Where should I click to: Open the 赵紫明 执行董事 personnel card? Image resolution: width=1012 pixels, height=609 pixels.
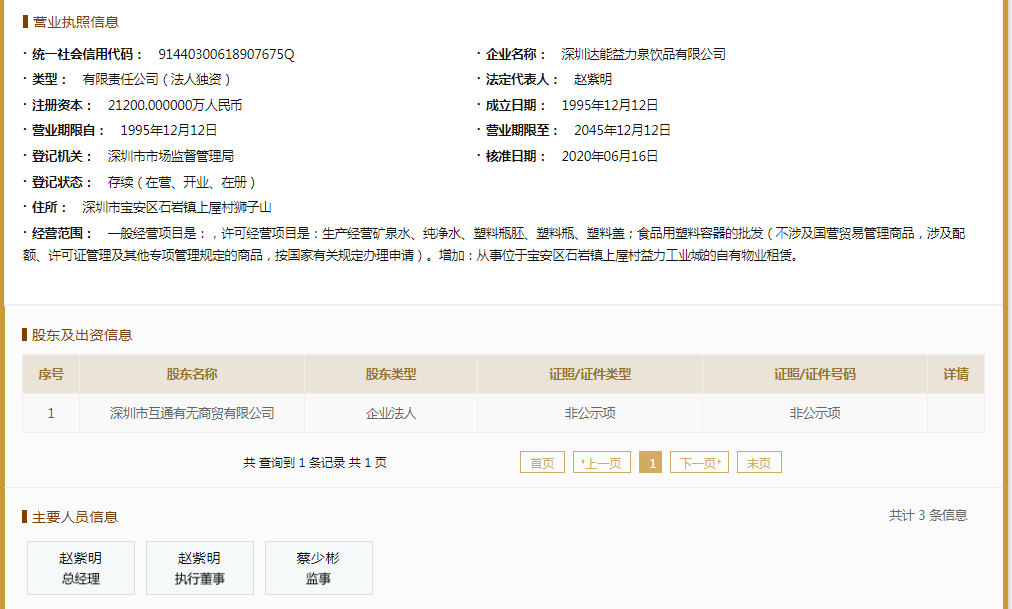(x=199, y=568)
